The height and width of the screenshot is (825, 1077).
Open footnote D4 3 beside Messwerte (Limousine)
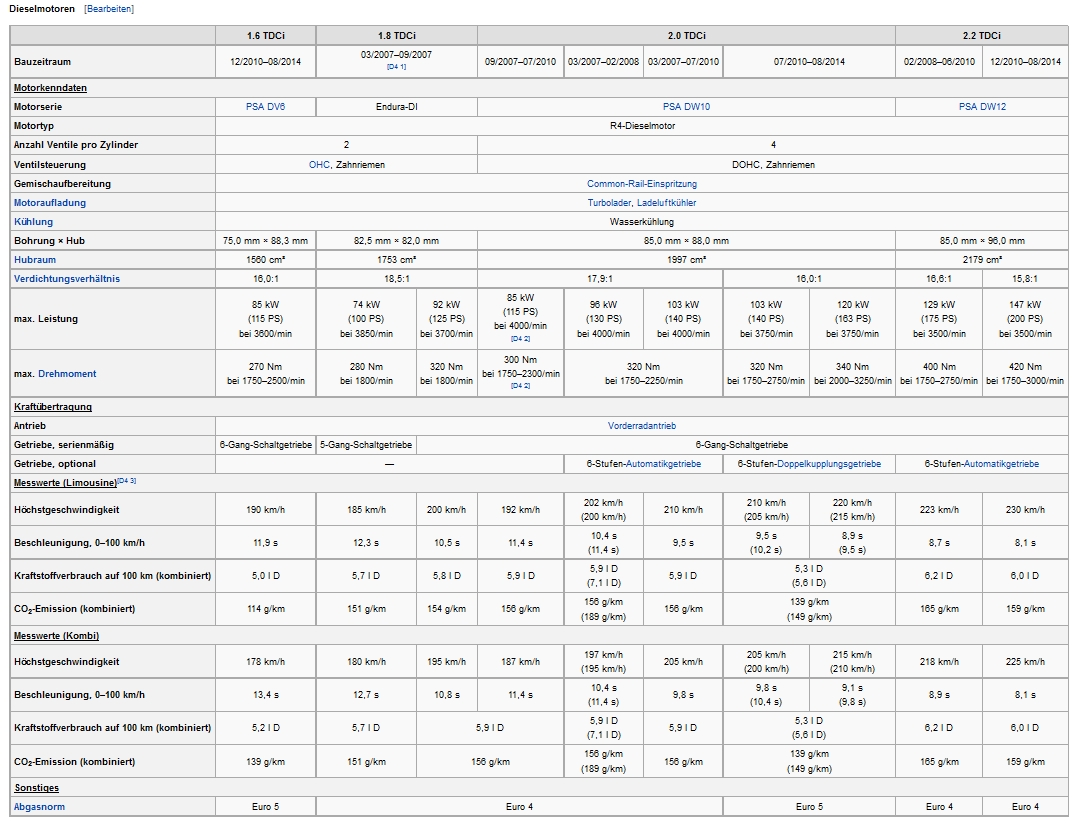pos(127,481)
